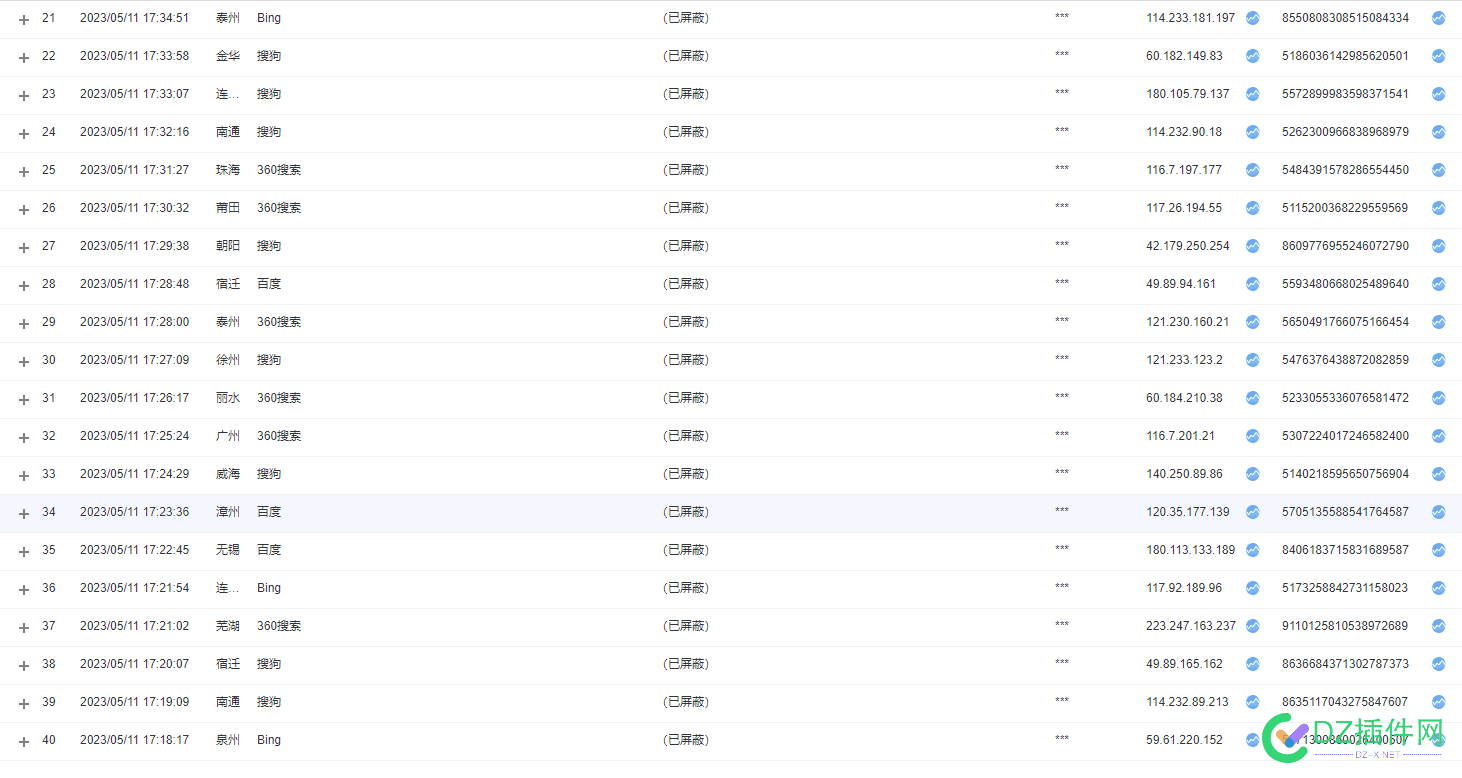This screenshot has height=778, width=1462.
Task: Select the trend icon after ID 5262300966838968979
Action: (1438, 132)
